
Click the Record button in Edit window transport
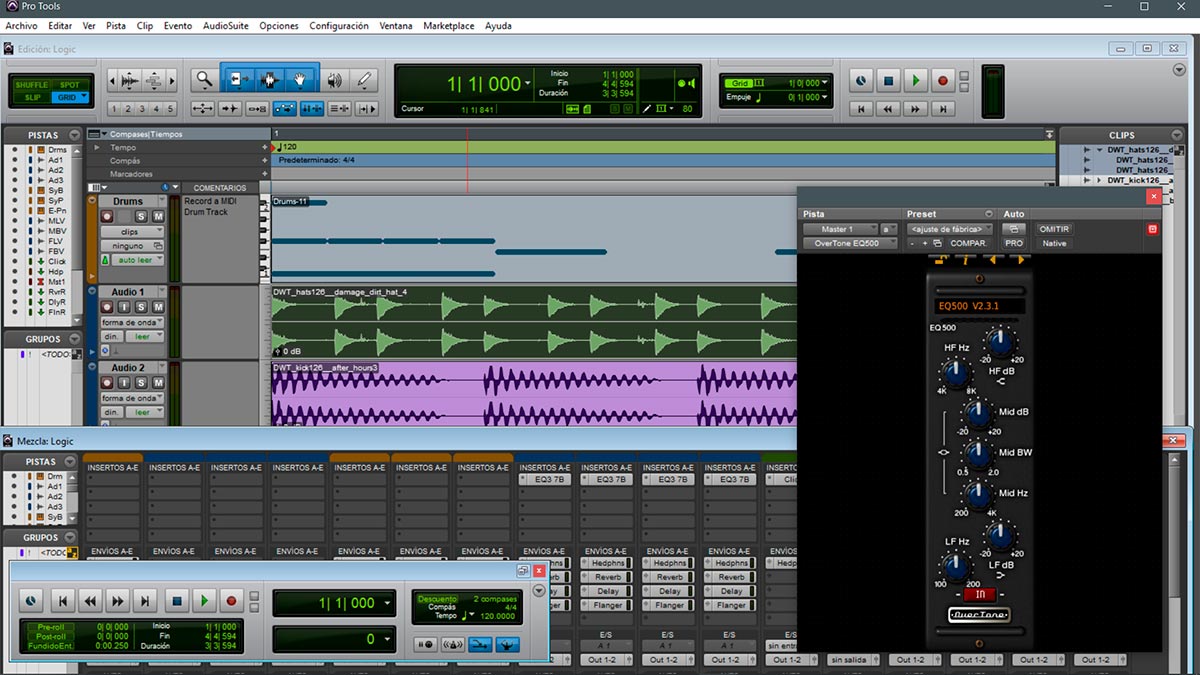tap(943, 80)
